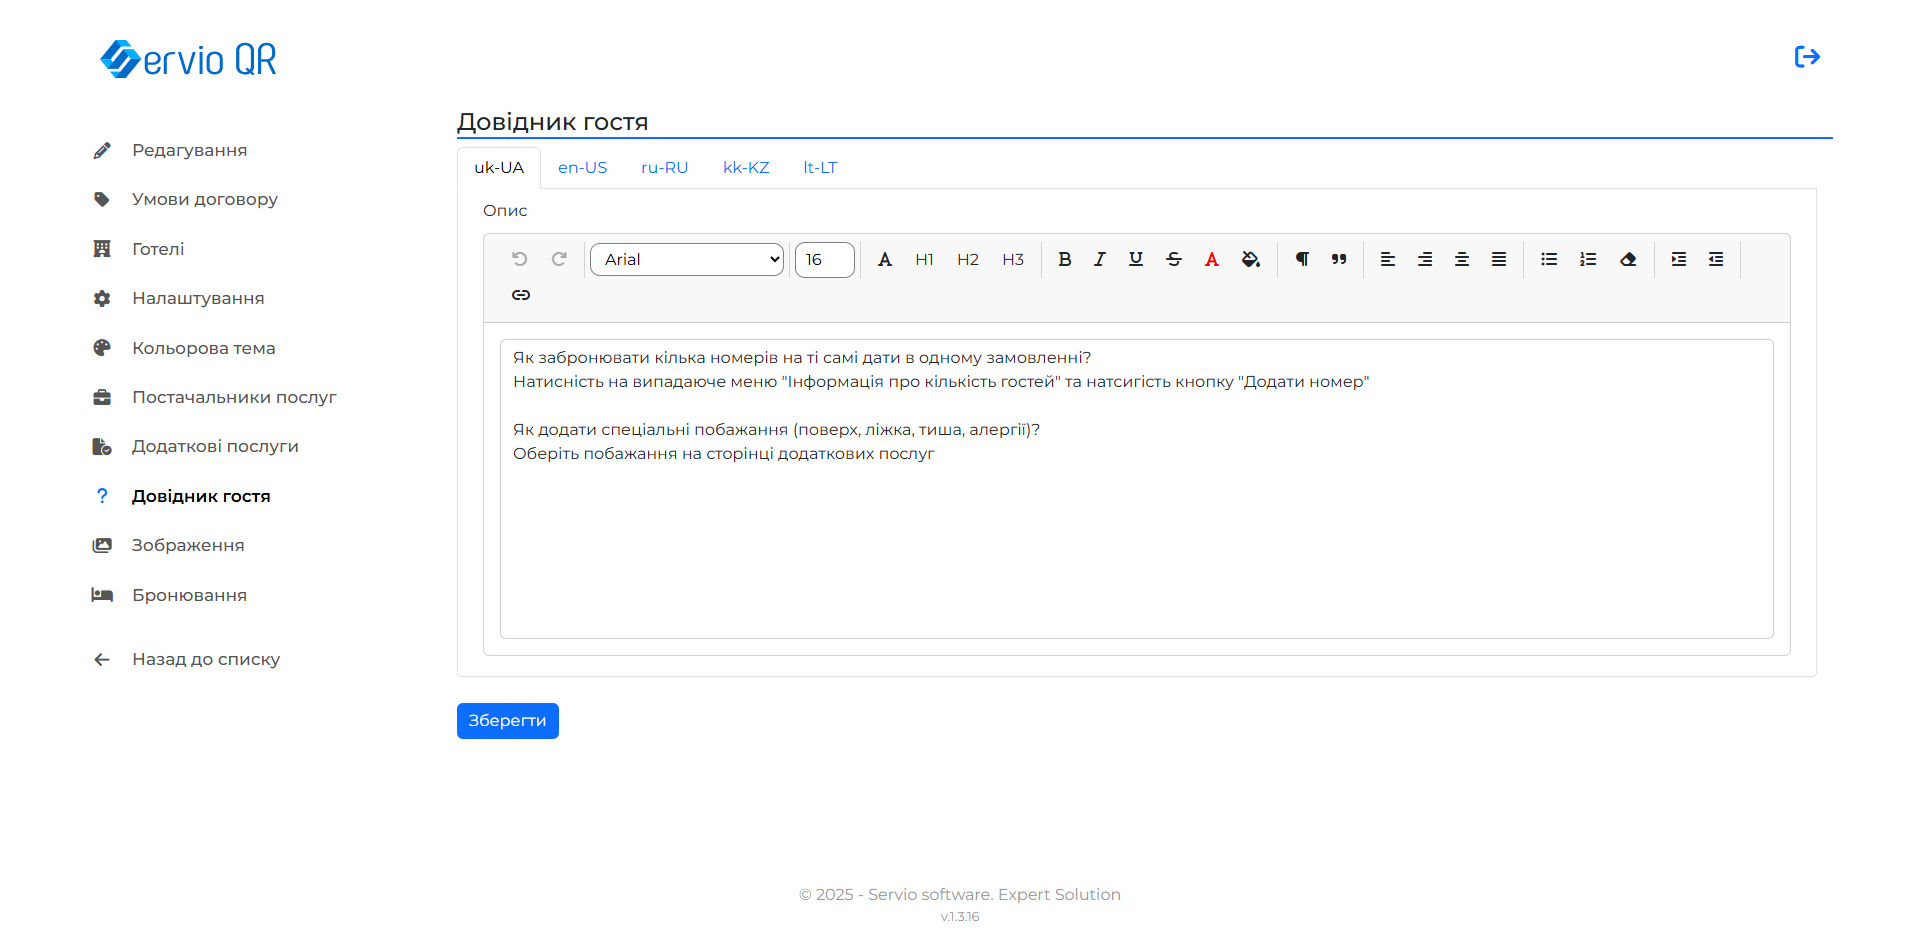Screen dimensions: 1919x945
Task: Insert a bulleted list
Action: click(x=1549, y=259)
